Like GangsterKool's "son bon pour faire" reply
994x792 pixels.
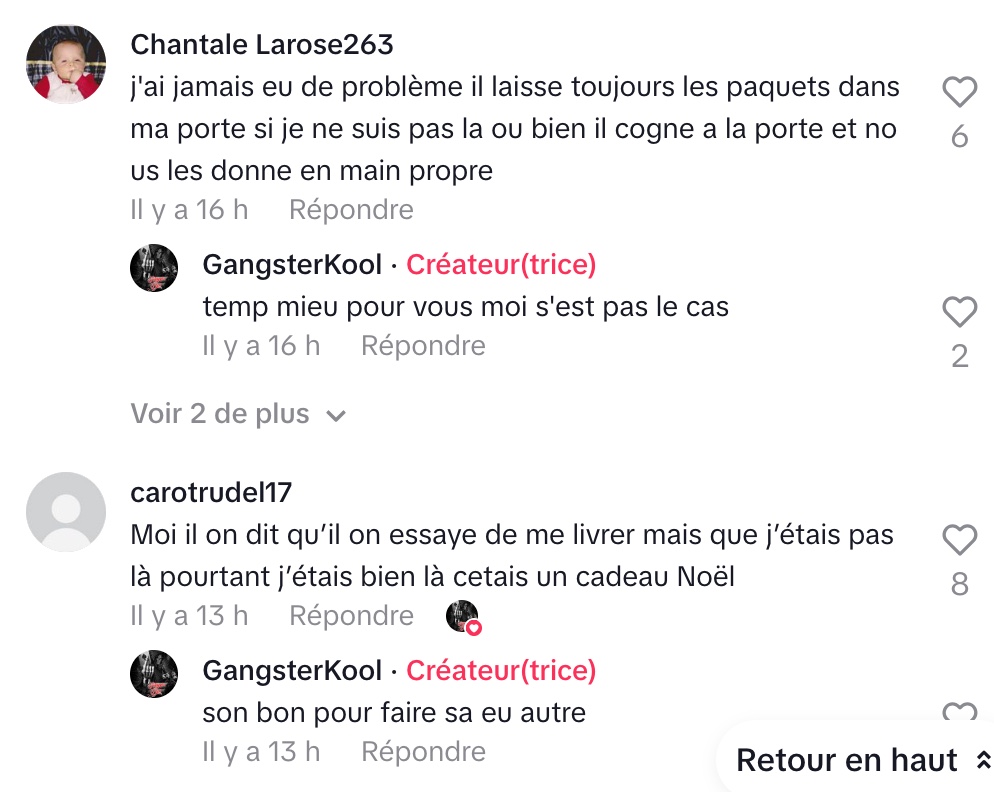[959, 711]
